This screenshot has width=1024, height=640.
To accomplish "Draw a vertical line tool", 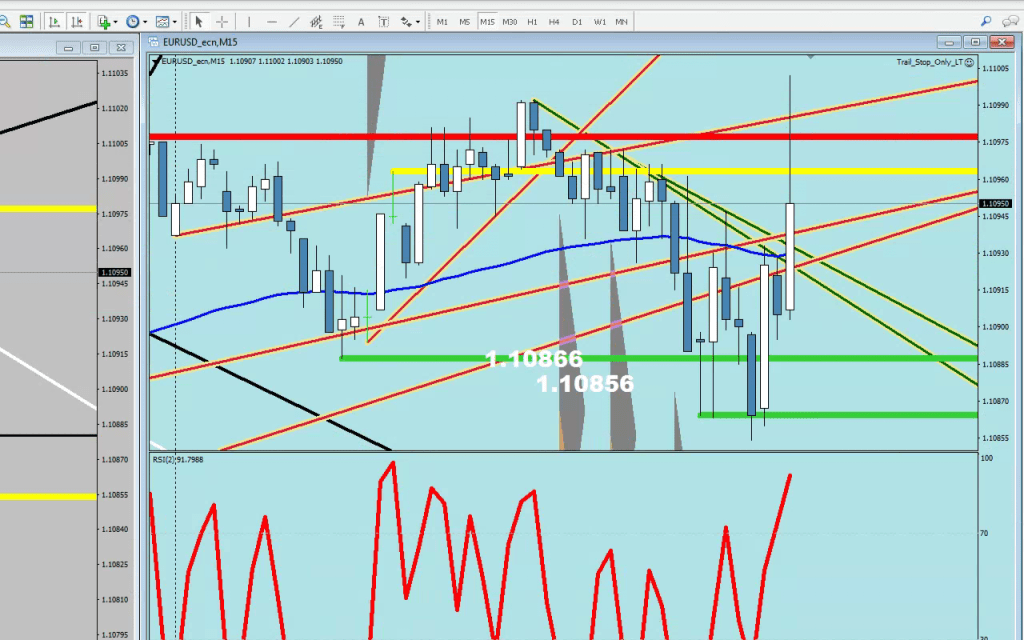I will tap(249, 21).
